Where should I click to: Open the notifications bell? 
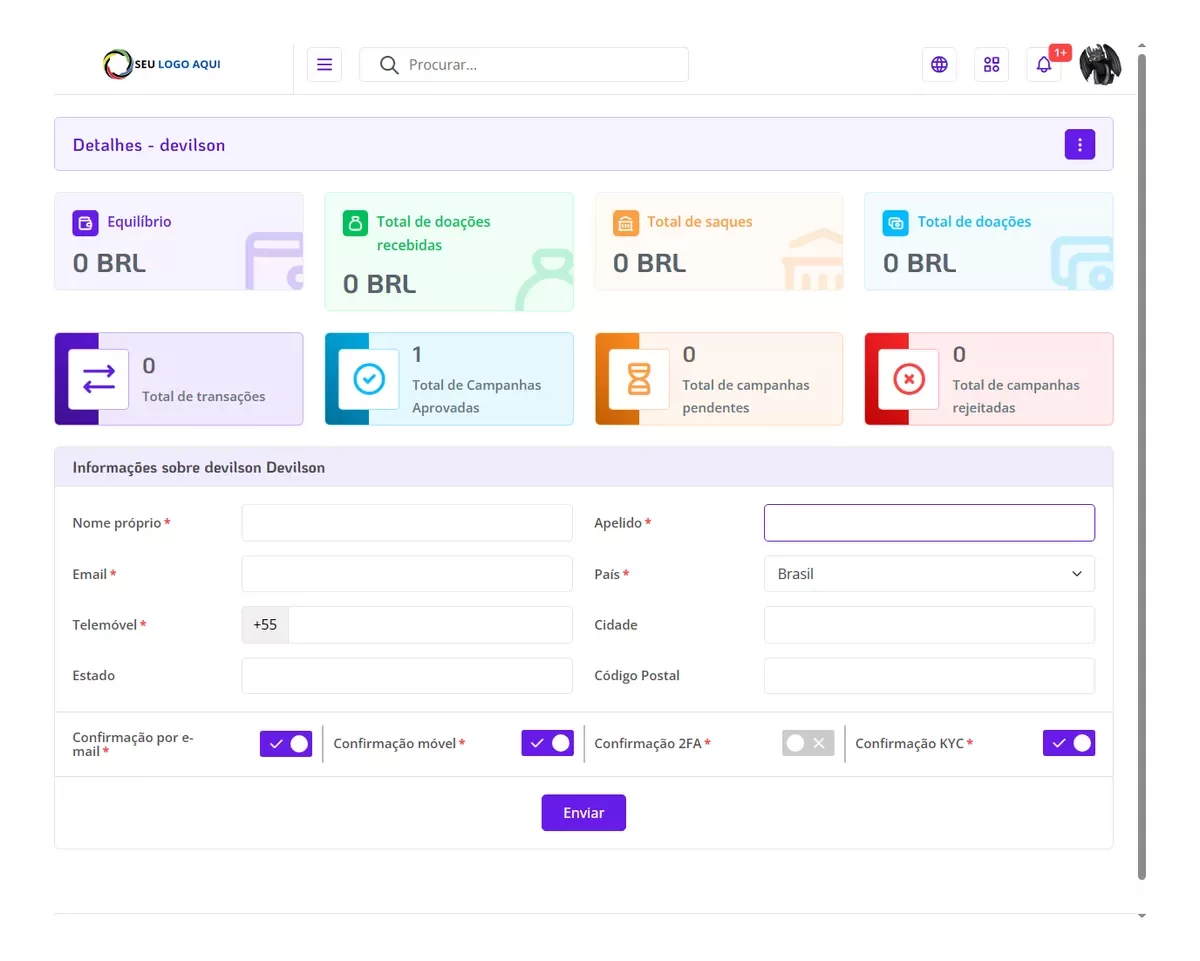(1043, 65)
